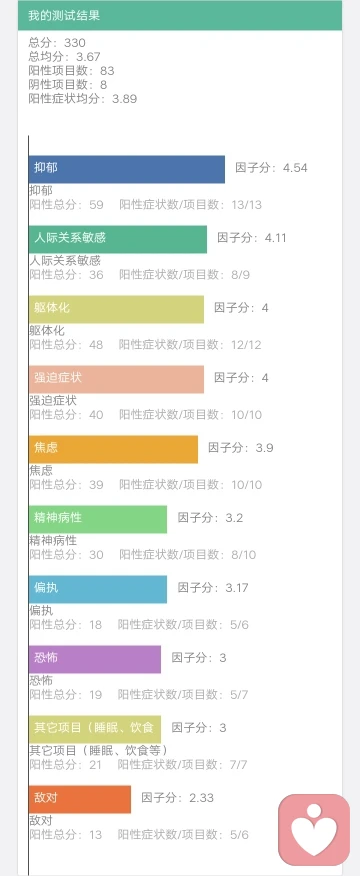The width and height of the screenshot is (360, 876).
Task: Click the light green 精神病性 bar
Action: click(x=98, y=519)
